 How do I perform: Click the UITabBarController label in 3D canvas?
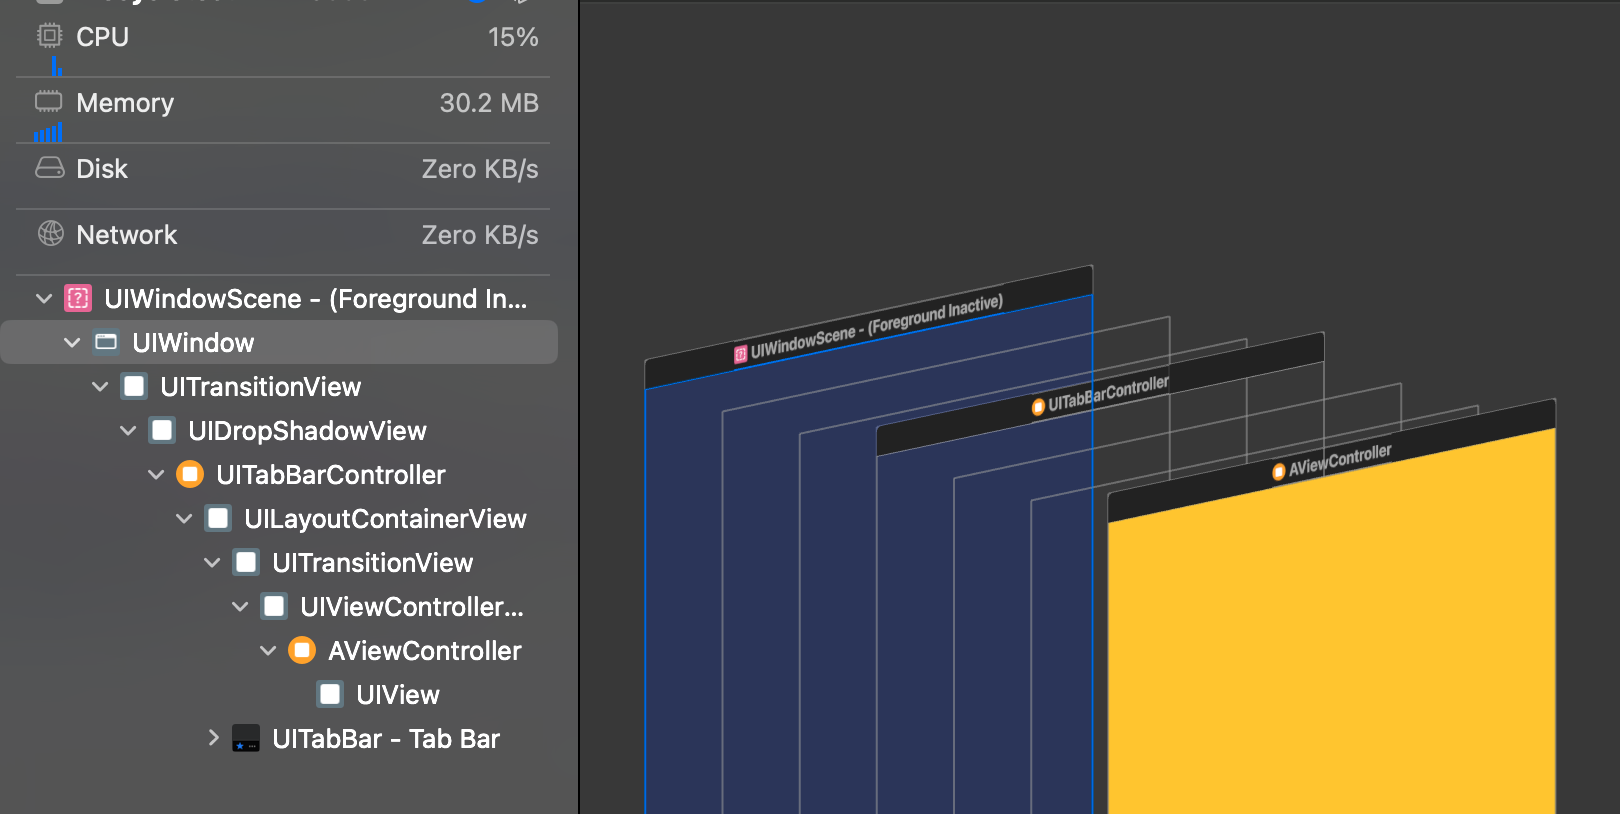[x=1107, y=394]
